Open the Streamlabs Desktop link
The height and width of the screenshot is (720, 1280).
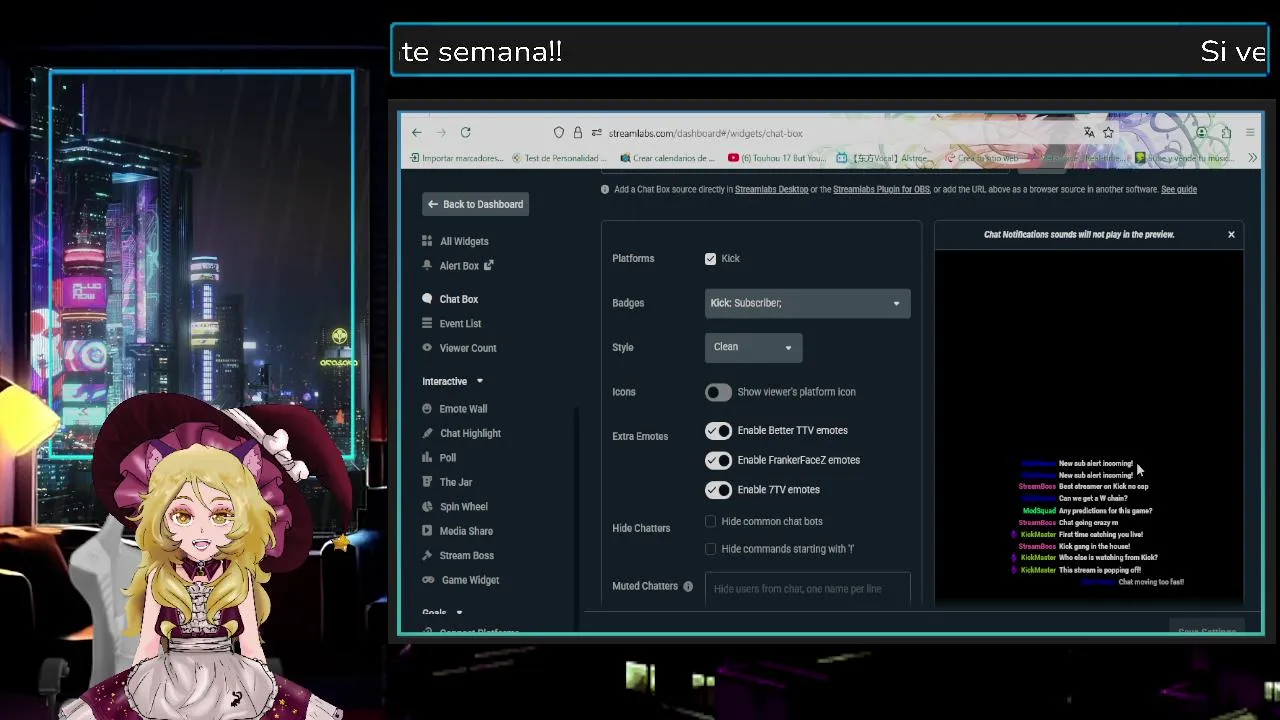pyautogui.click(x=771, y=189)
